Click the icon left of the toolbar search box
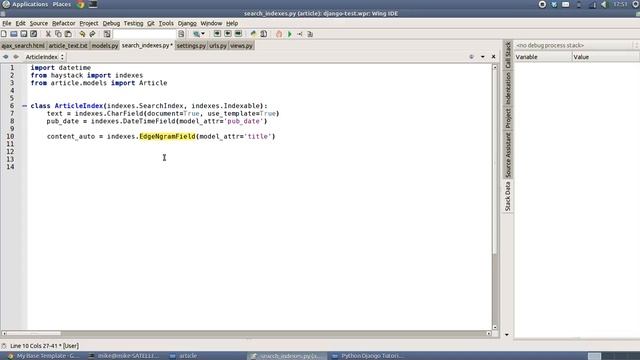This screenshot has width=640, height=360. click(x=107, y=34)
